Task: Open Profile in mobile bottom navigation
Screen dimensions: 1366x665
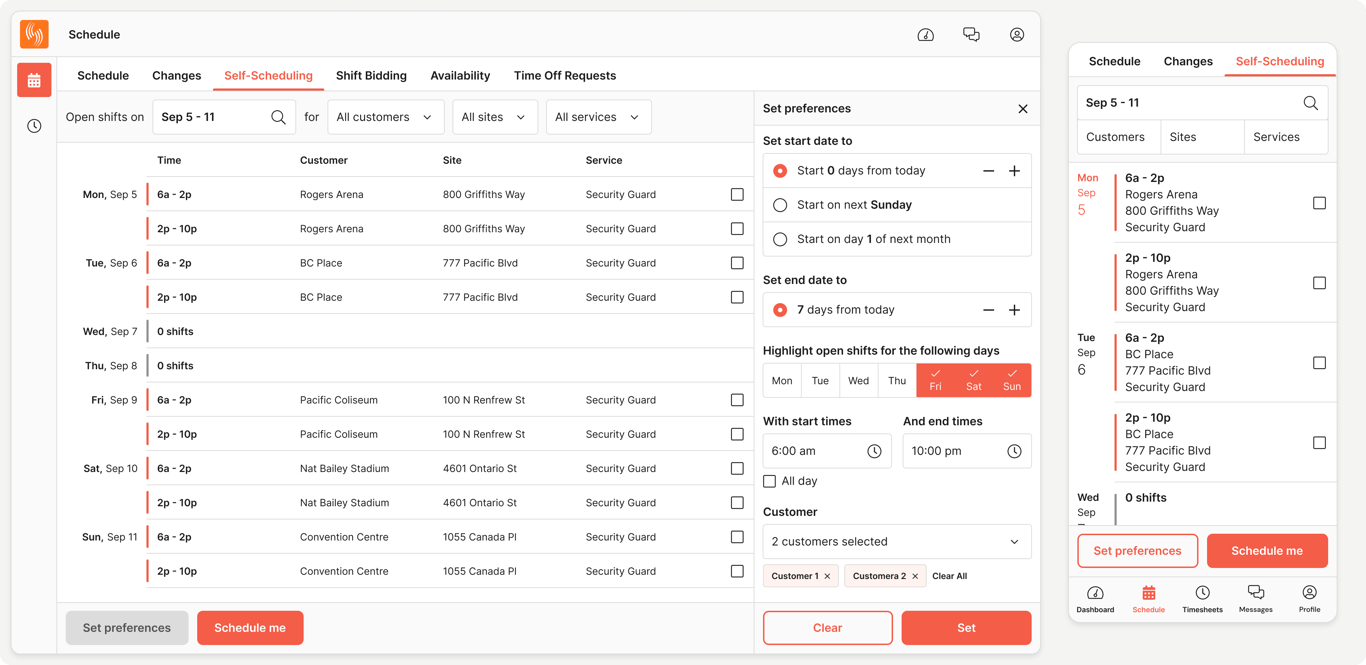Action: [1309, 599]
